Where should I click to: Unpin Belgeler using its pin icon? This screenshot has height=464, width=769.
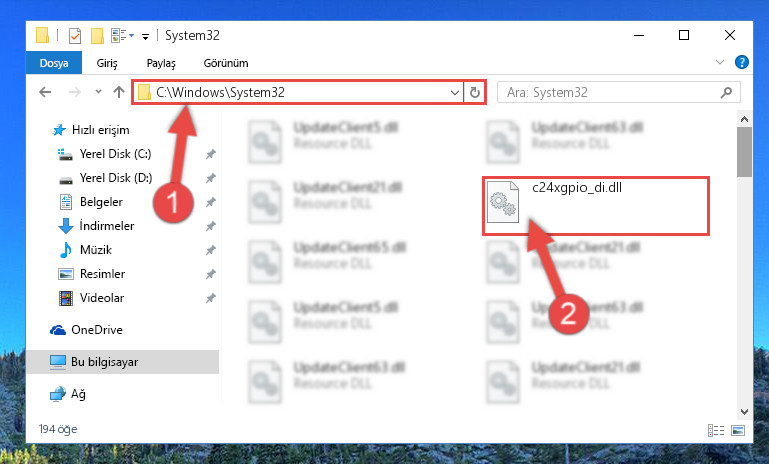click(x=211, y=202)
